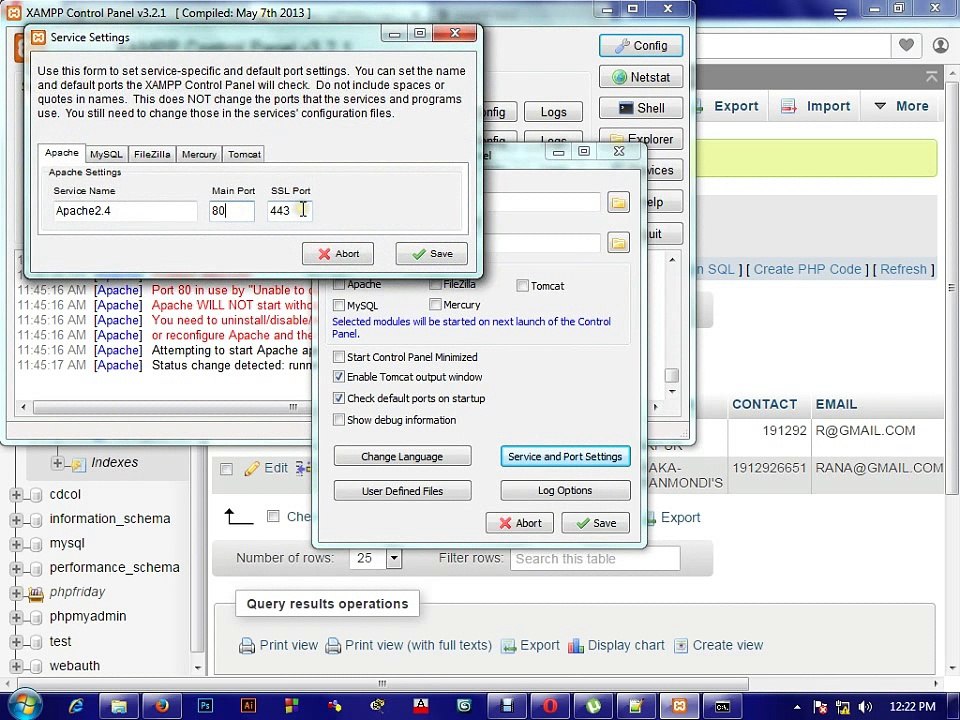The image size is (960, 720).
Task: Enable Start Control Panel Minimized
Action: coord(339,356)
